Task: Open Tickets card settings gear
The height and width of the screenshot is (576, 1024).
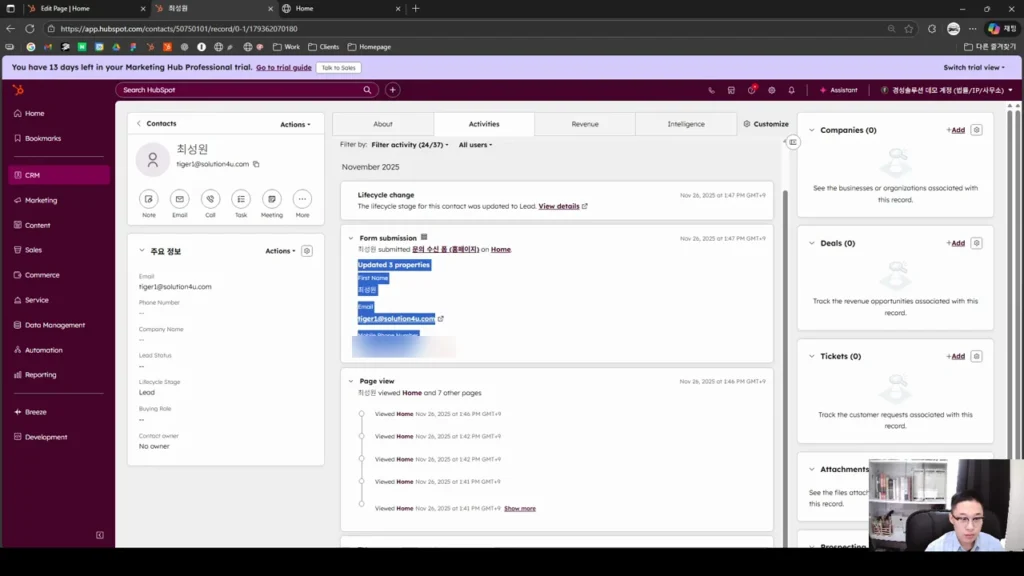Action: coord(976,356)
